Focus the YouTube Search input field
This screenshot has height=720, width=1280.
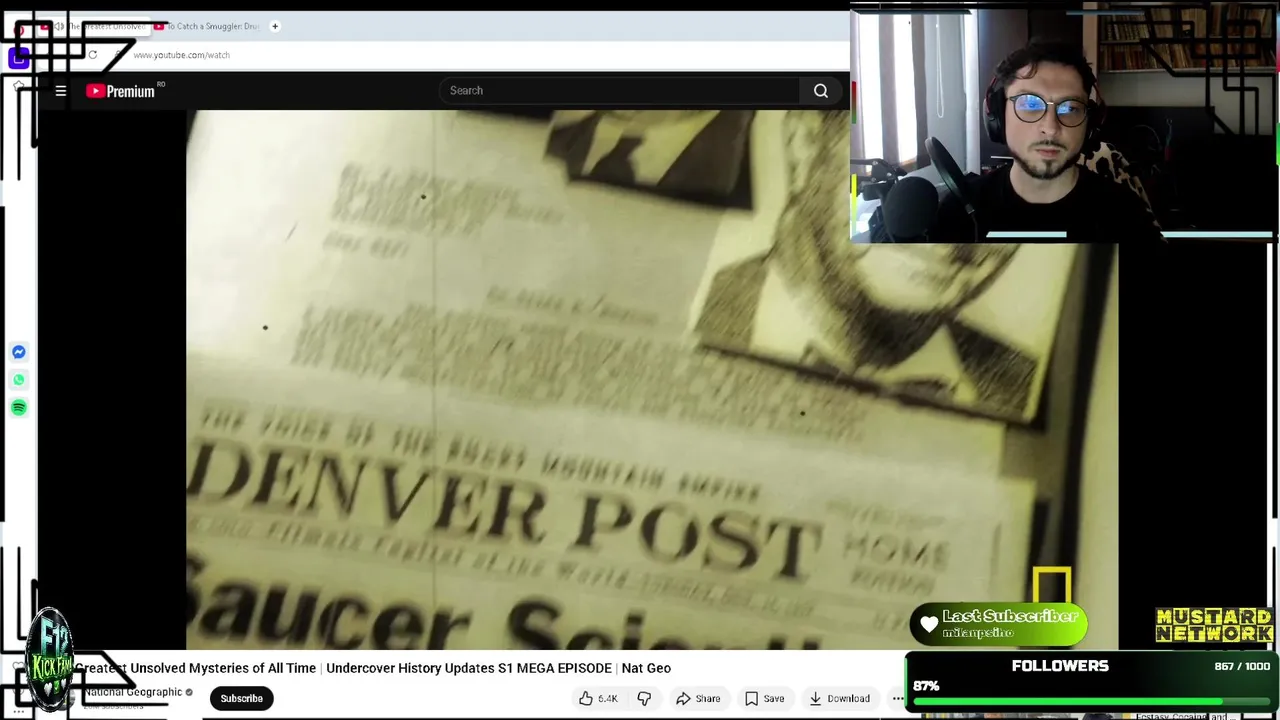(x=620, y=91)
